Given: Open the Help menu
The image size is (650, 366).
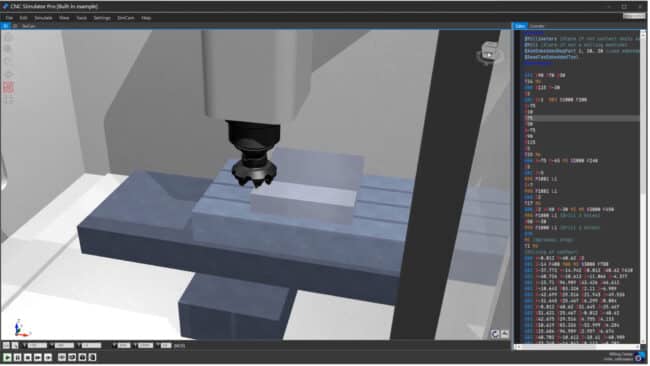Looking at the screenshot, I should [x=146, y=18].
